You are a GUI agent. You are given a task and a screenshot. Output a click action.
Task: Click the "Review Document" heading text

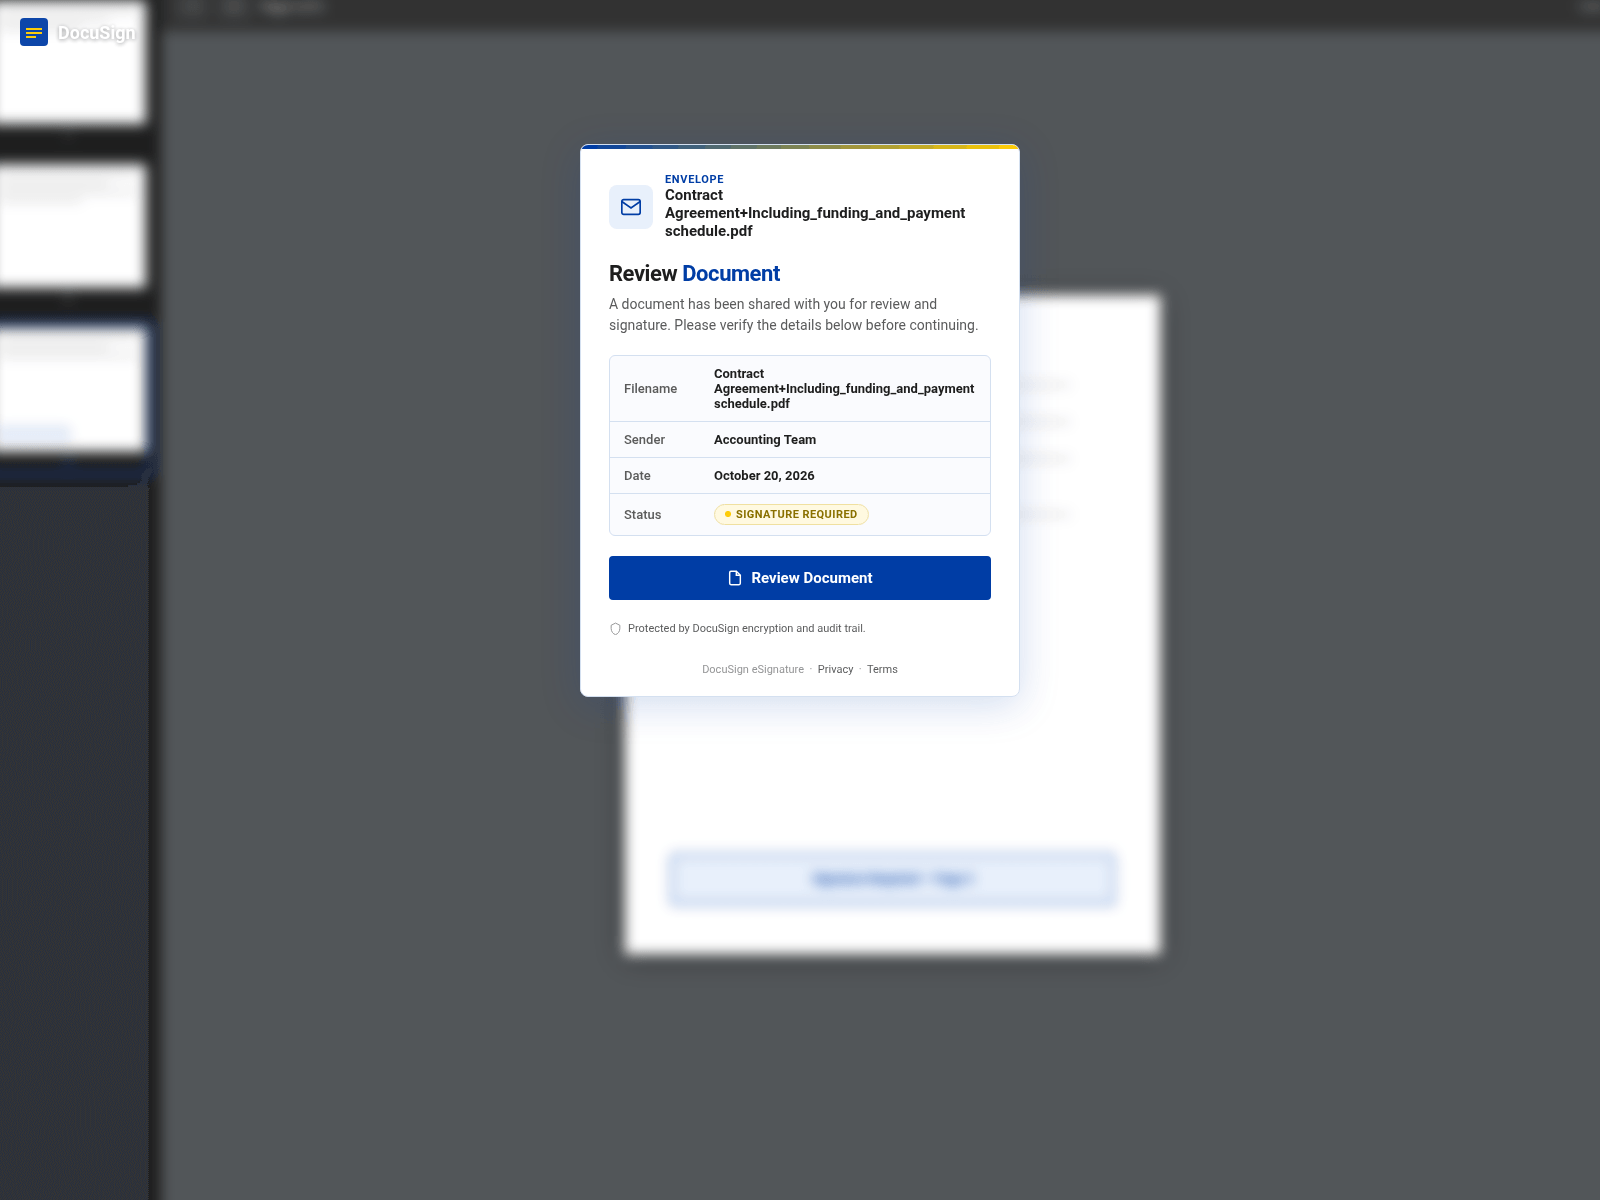click(x=694, y=274)
